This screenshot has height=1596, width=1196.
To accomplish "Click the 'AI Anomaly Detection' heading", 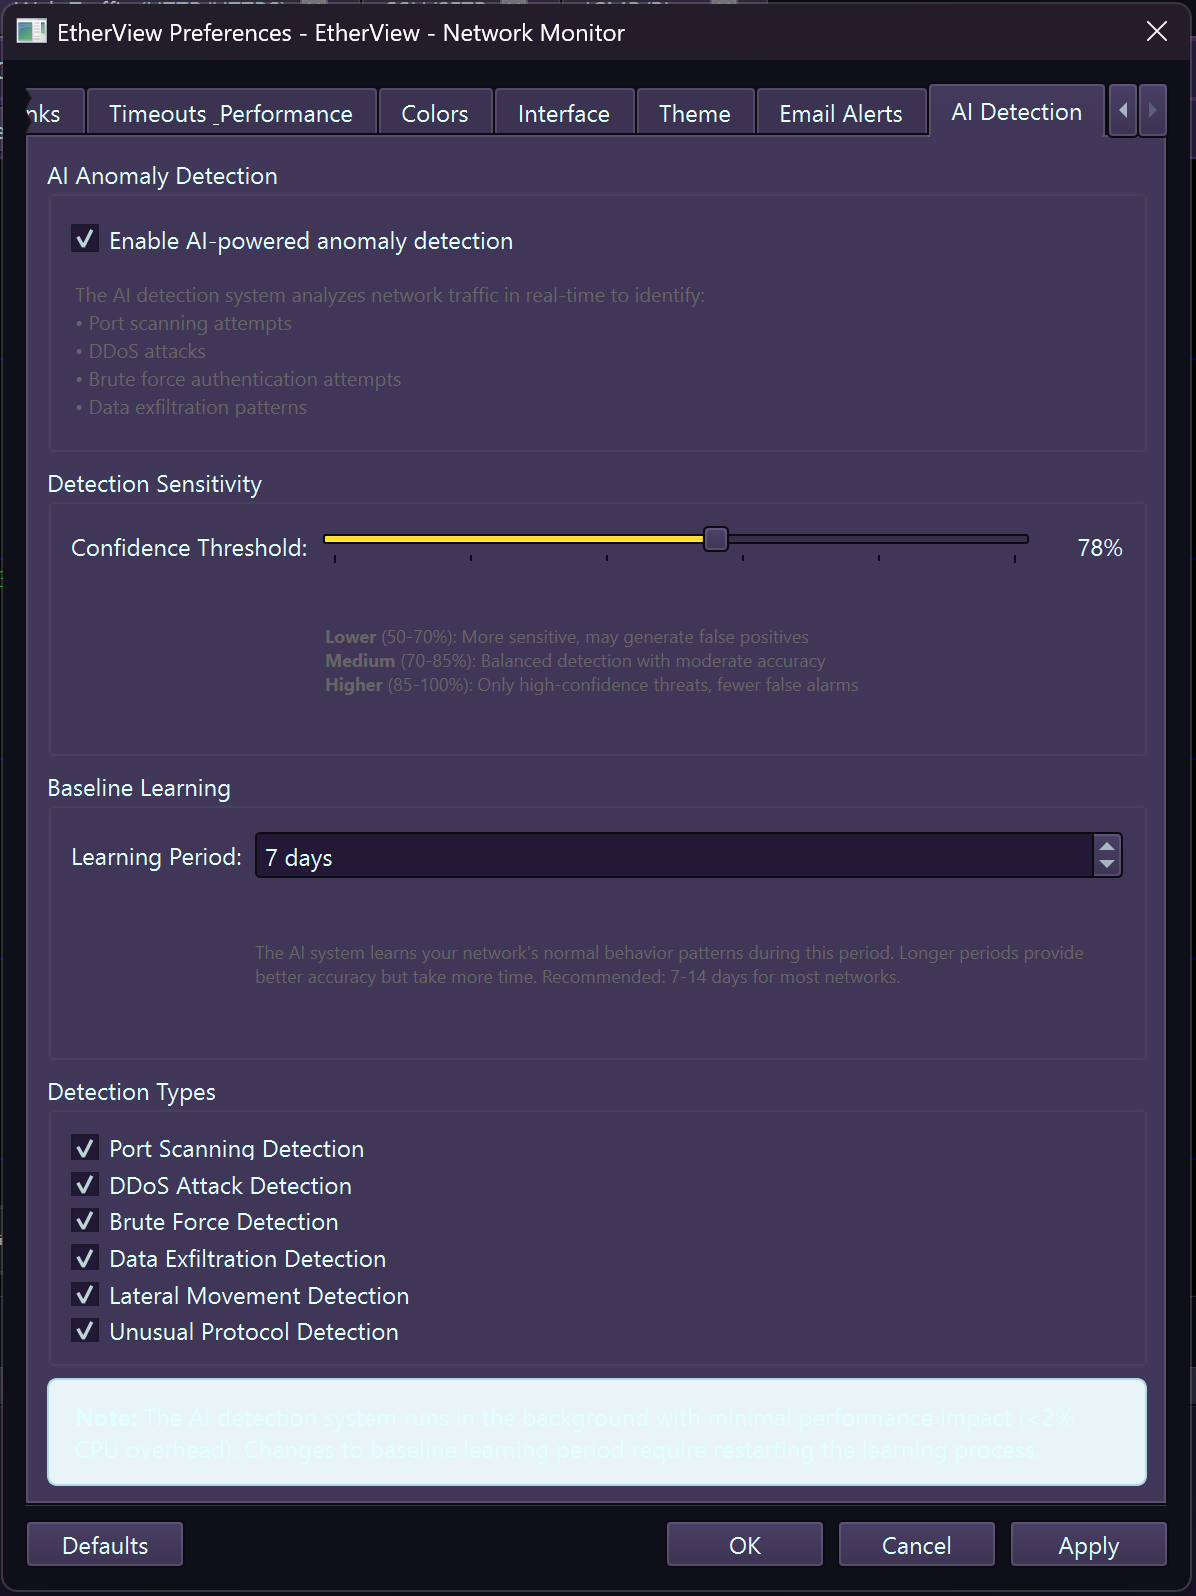I will [x=163, y=176].
